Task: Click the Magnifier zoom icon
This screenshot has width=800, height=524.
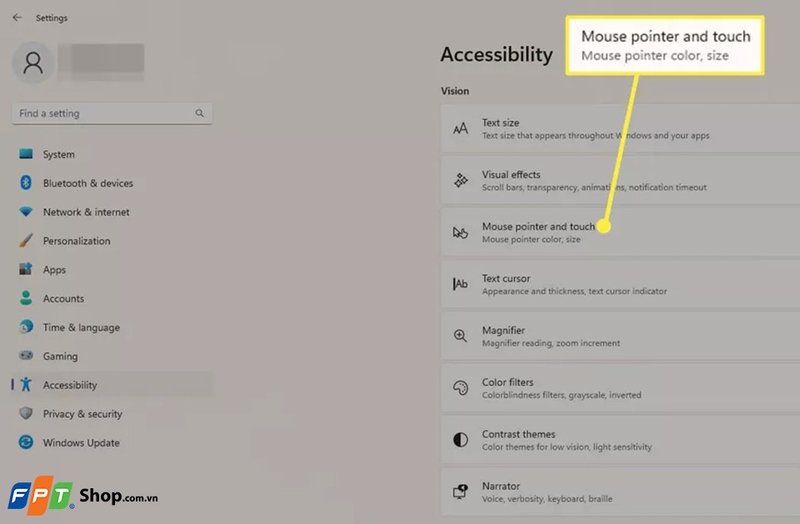Action: (460, 336)
